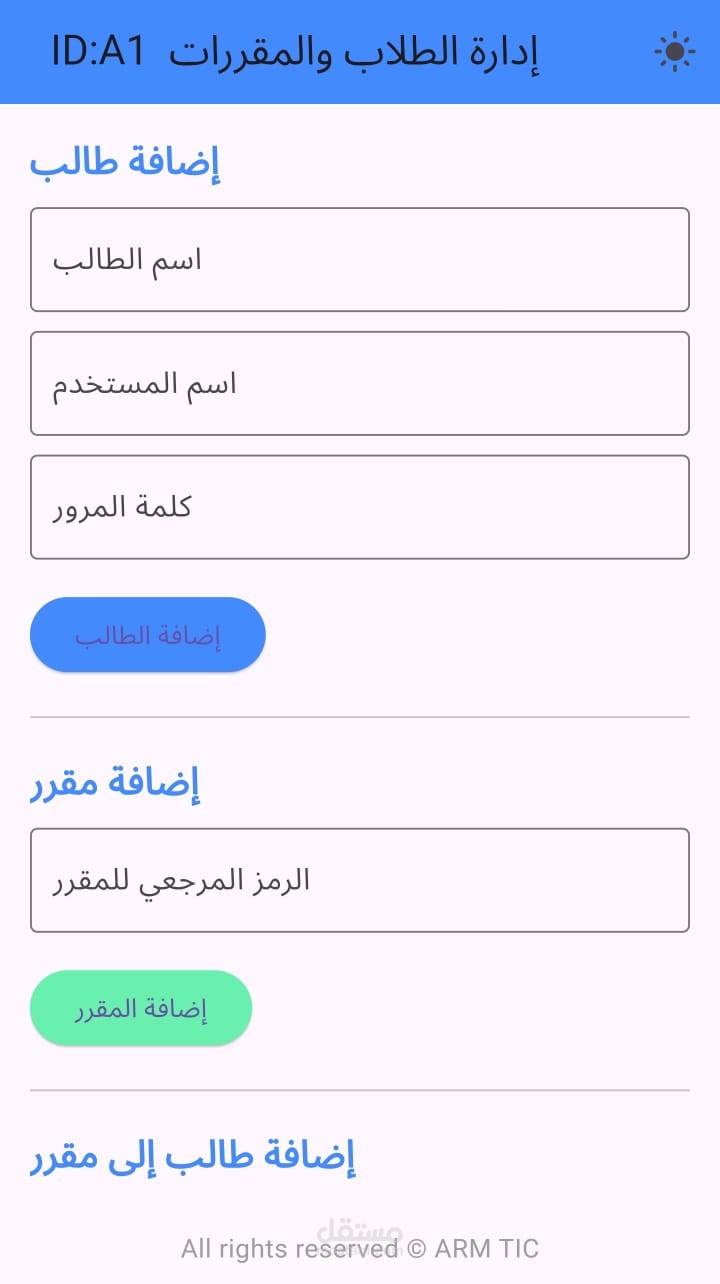
Task: Click the divider below 'إضافة المقرر' button
Action: [x=360, y=1090]
